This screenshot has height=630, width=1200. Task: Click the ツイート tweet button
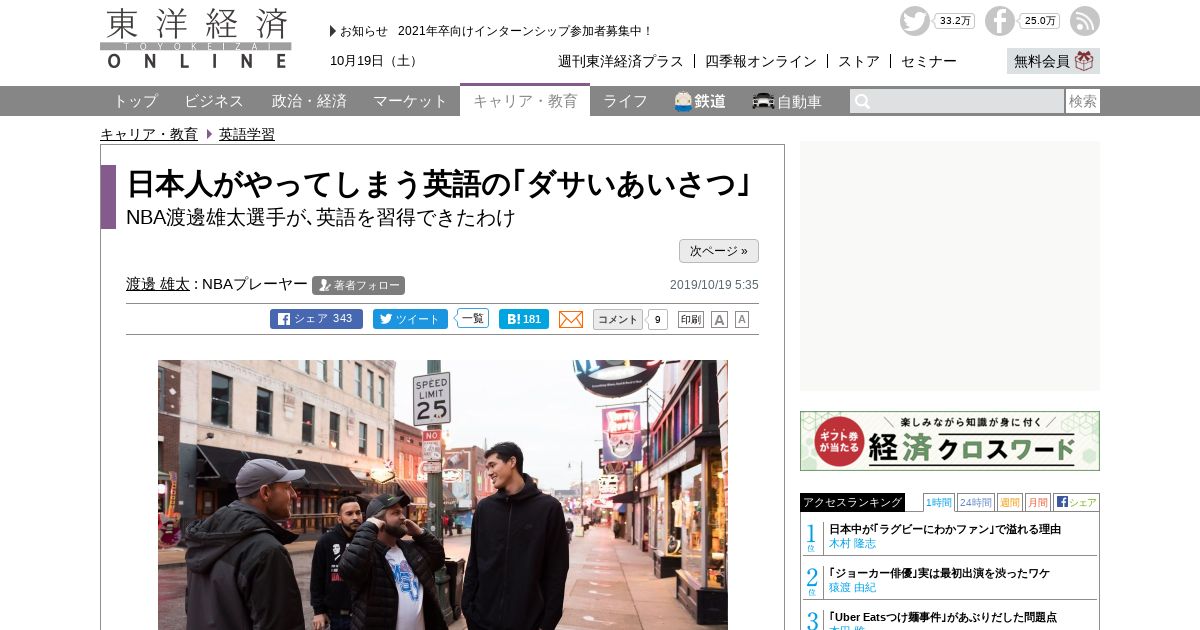coord(410,319)
